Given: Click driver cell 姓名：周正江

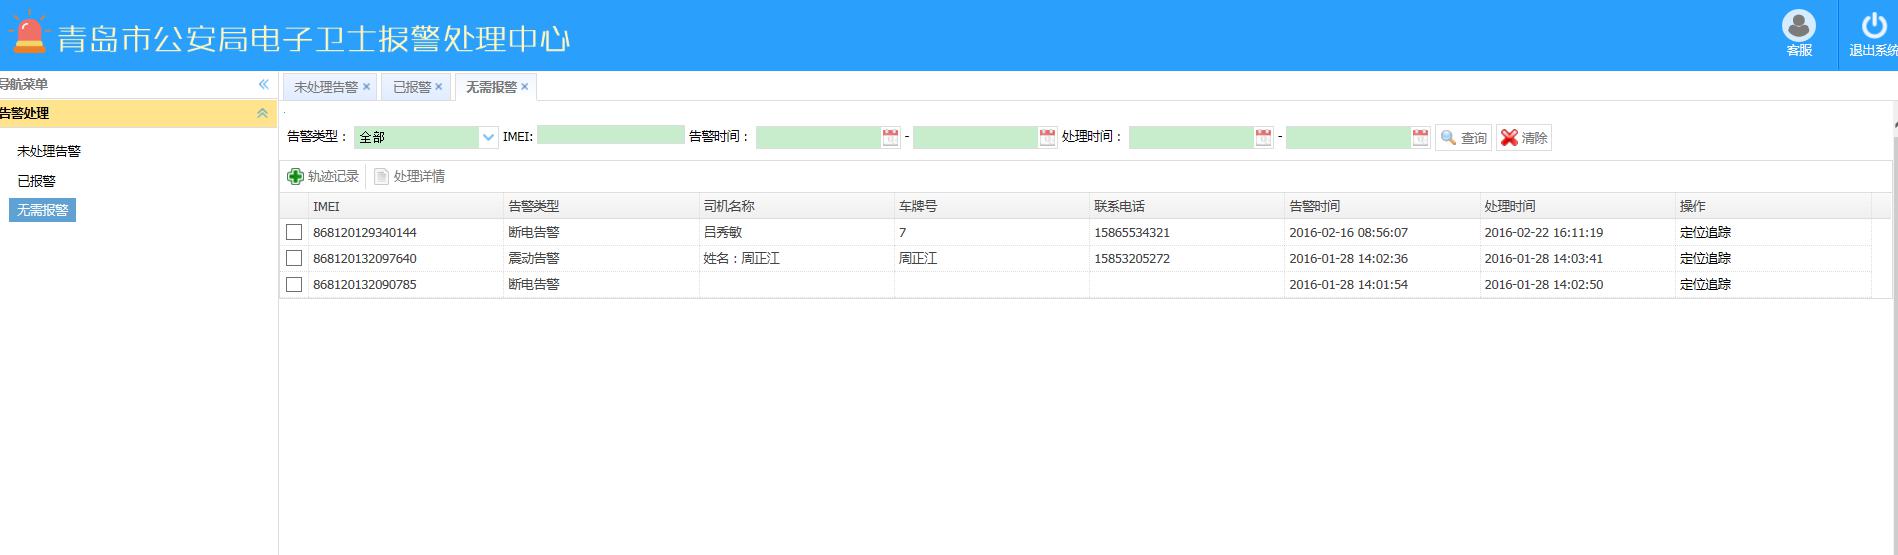Looking at the screenshot, I should [741, 258].
